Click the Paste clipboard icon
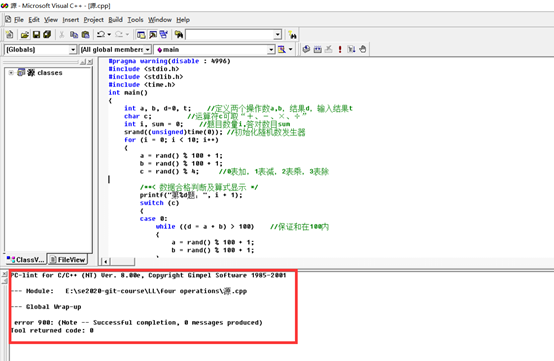 click(86, 35)
